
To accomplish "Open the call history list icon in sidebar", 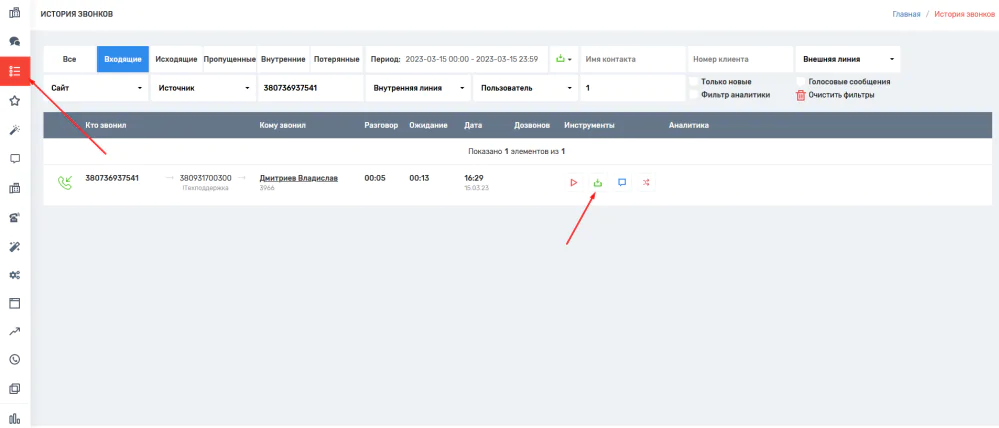I will coord(15,71).
